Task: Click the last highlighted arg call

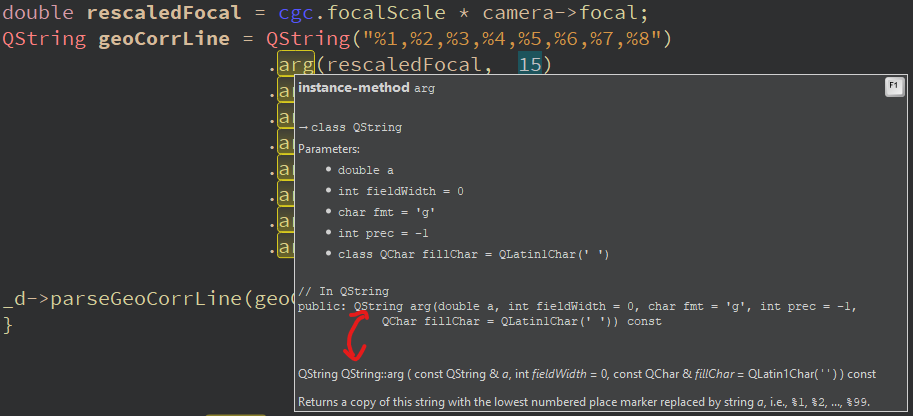Action: click(286, 245)
